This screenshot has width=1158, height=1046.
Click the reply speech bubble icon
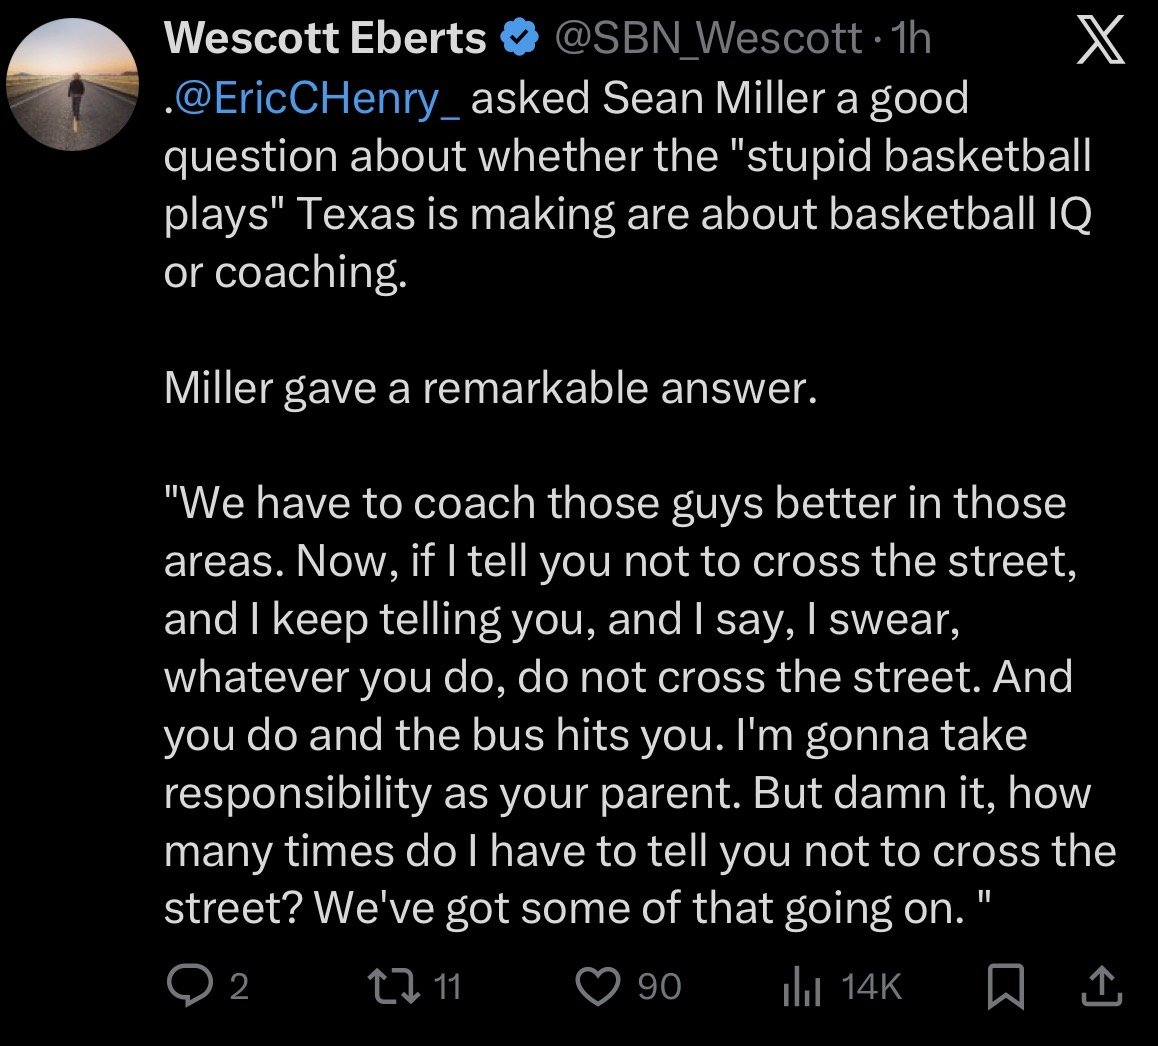[186, 987]
